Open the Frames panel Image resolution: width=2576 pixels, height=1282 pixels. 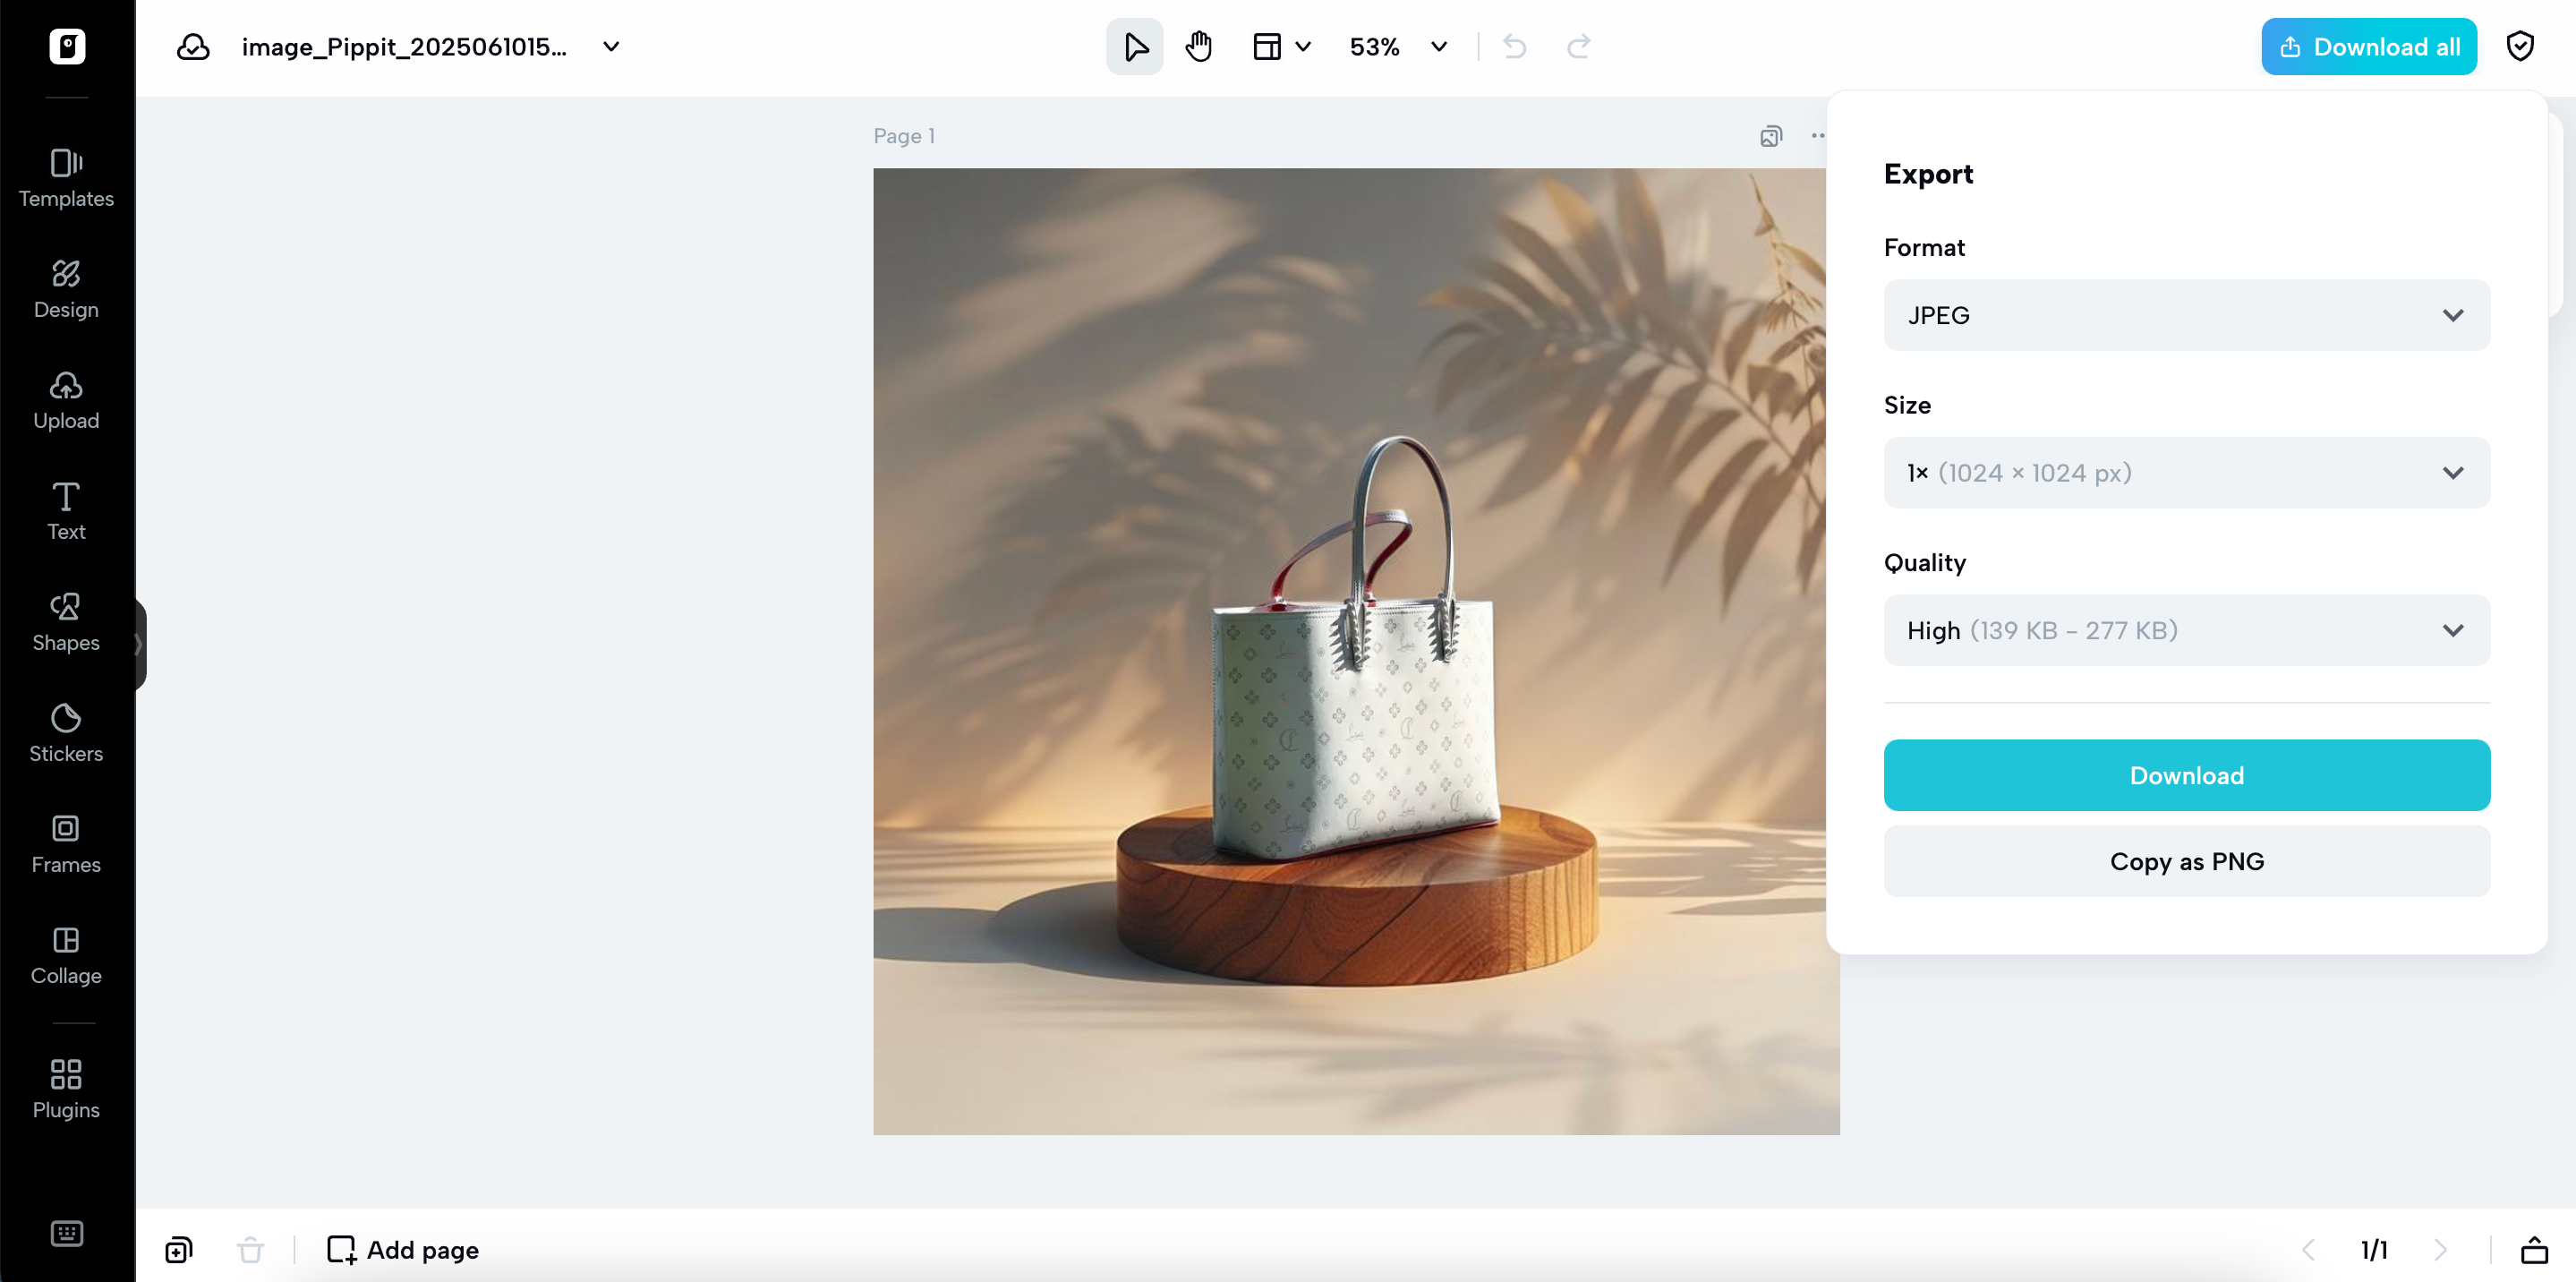tap(66, 845)
